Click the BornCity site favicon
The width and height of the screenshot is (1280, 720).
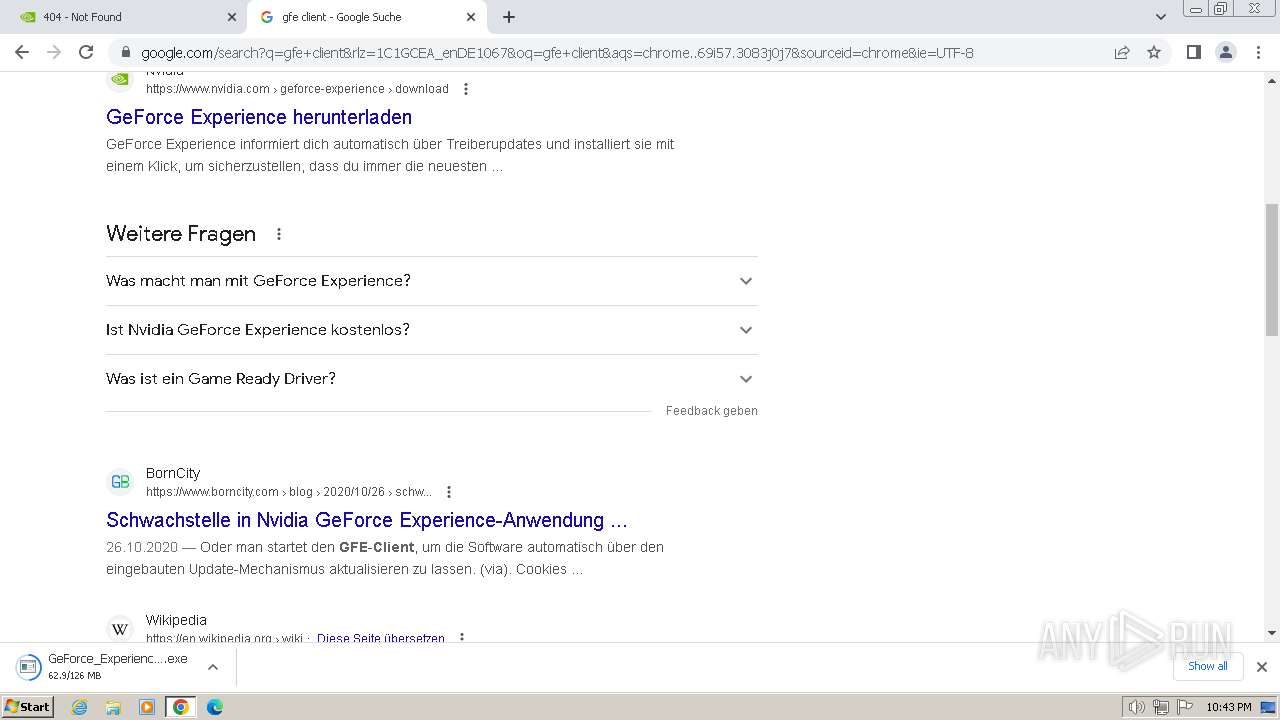(x=120, y=482)
